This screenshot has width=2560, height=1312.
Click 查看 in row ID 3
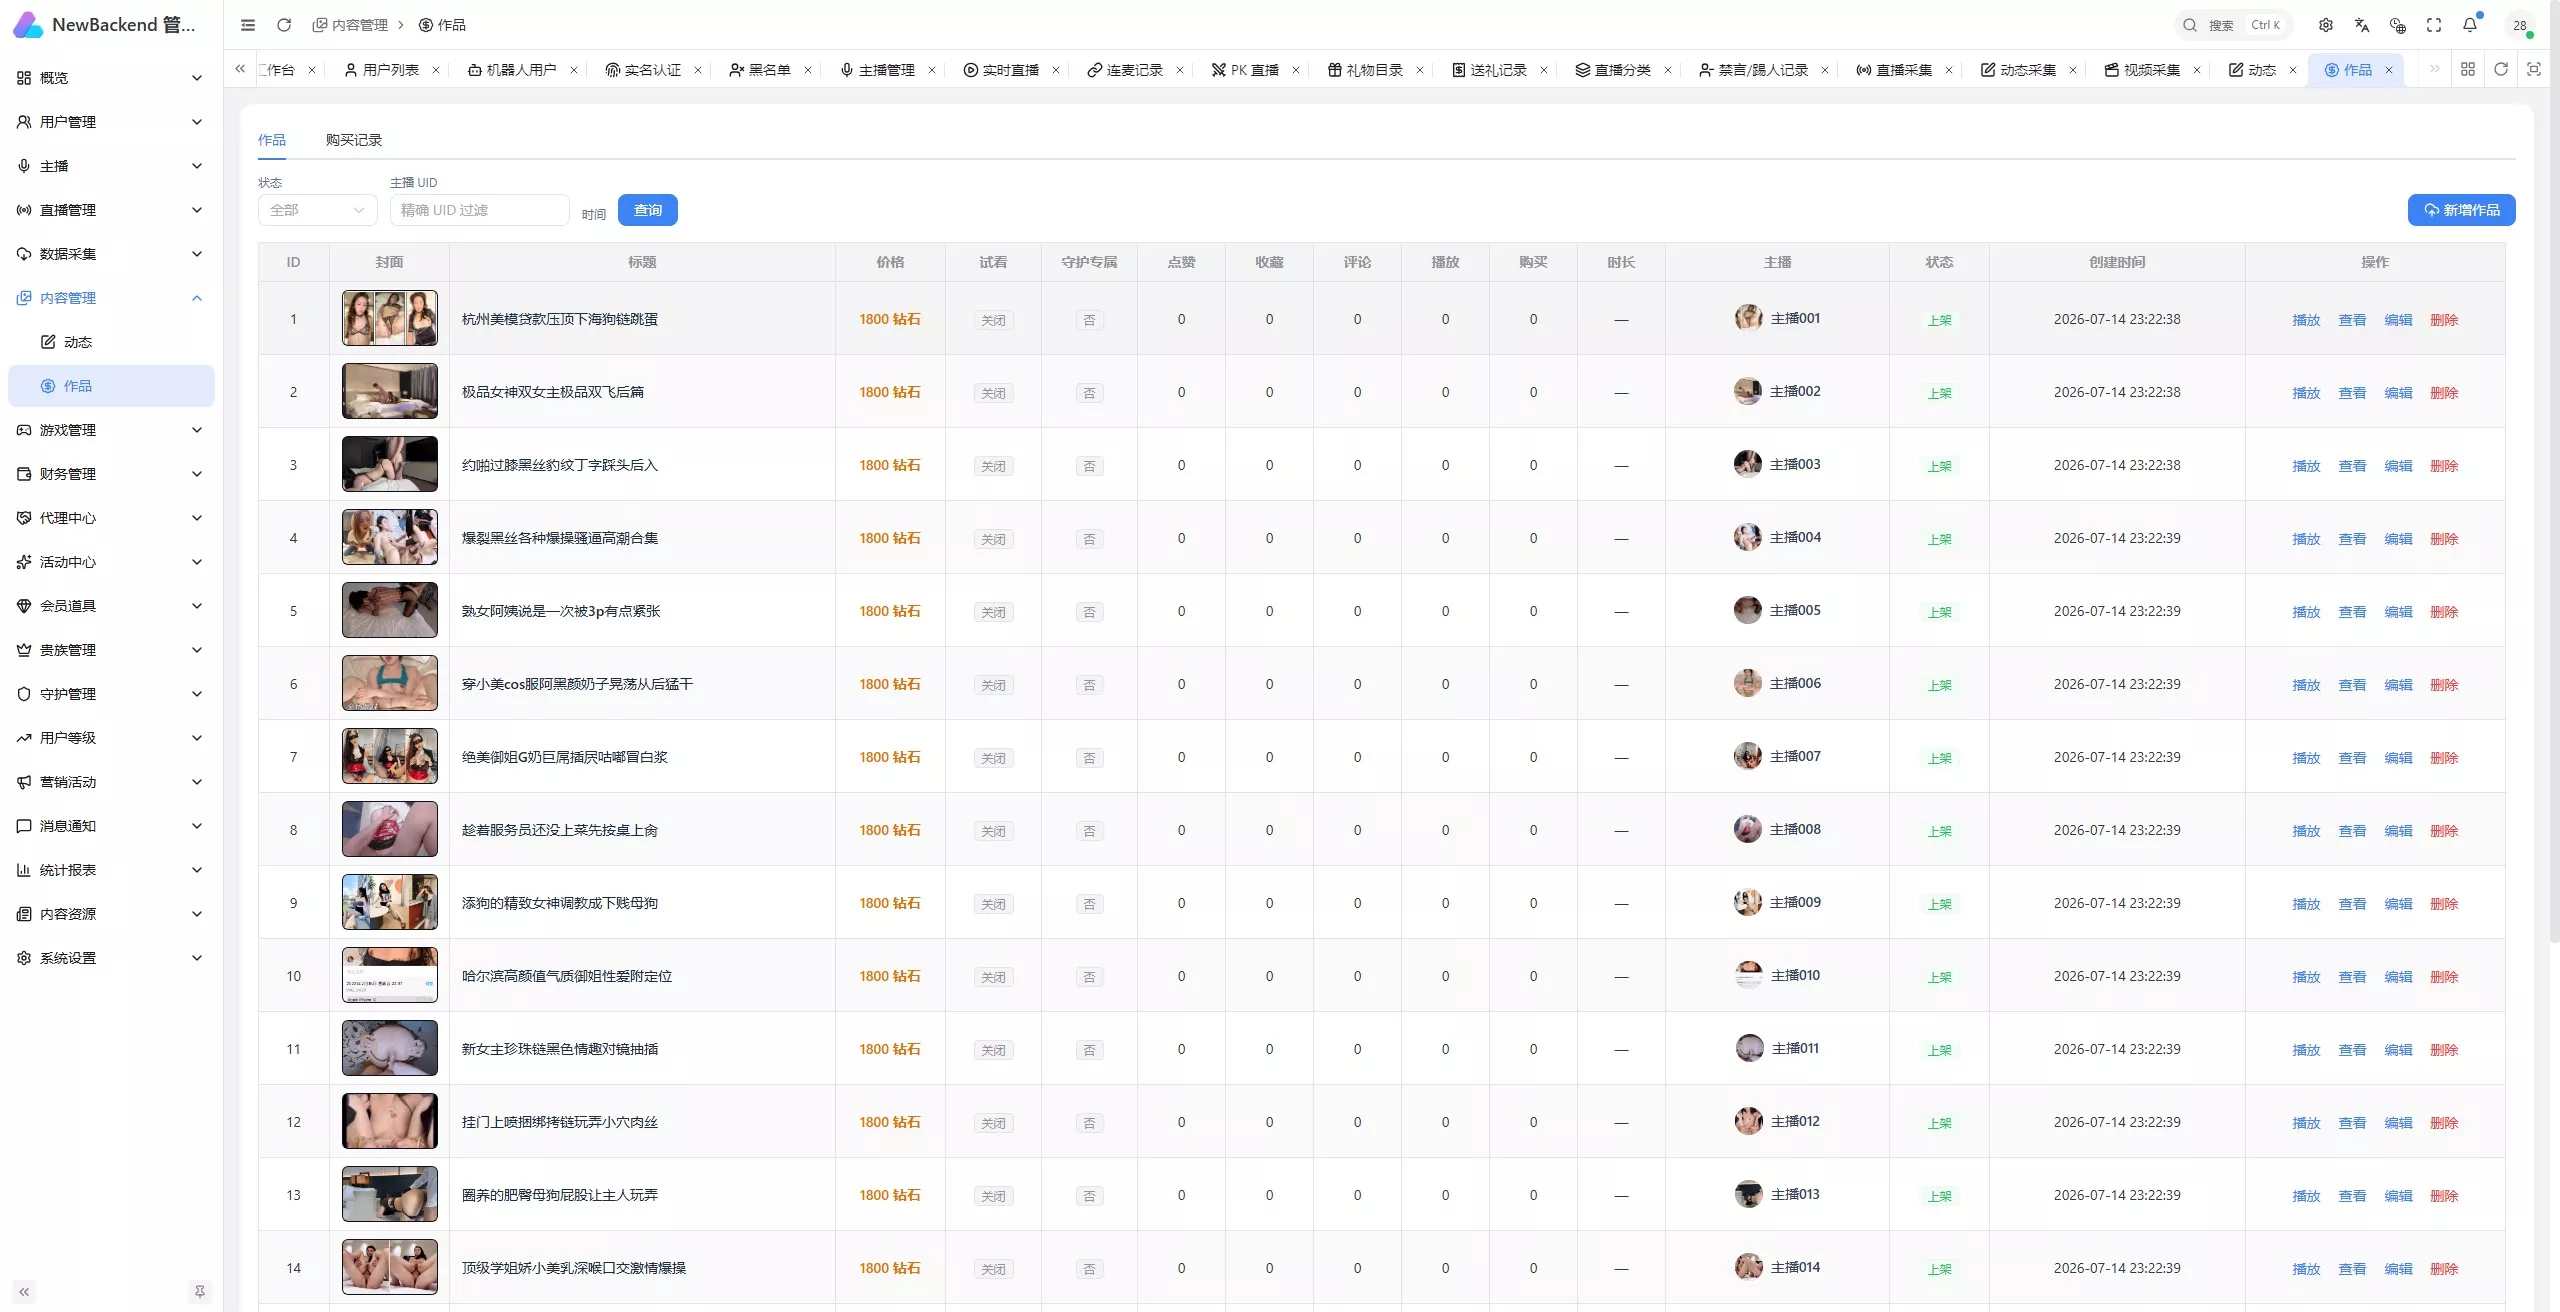(x=2352, y=466)
